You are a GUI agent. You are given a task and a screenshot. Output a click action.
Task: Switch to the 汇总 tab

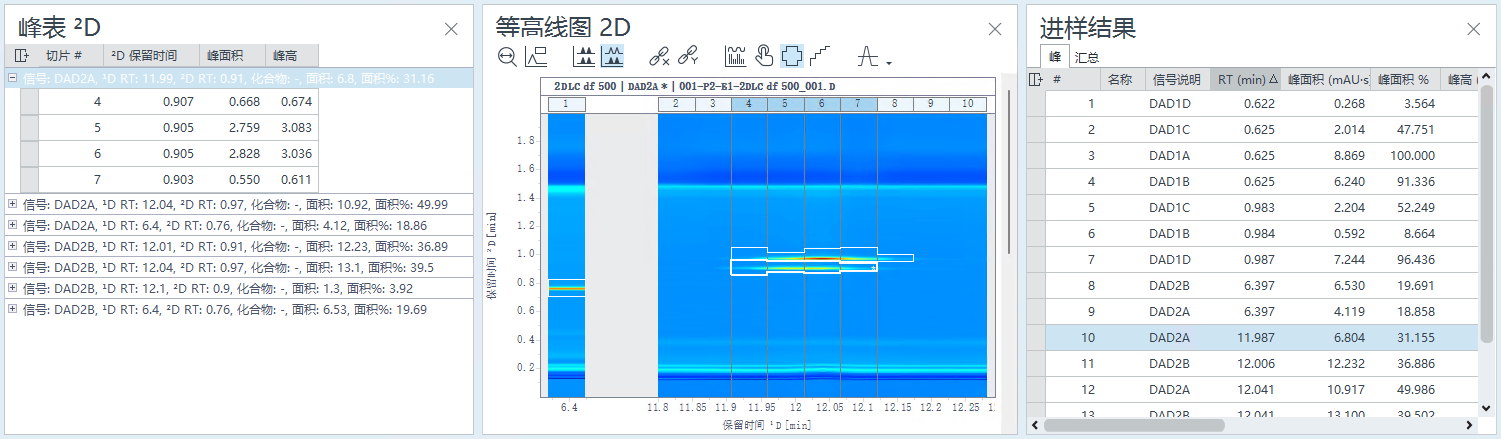click(1086, 58)
